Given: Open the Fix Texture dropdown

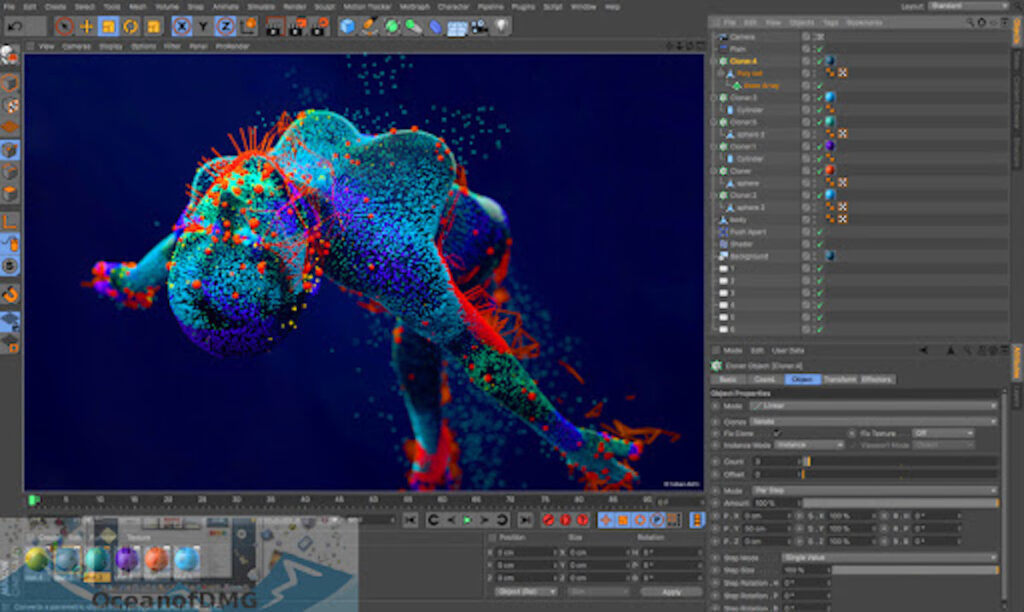Looking at the screenshot, I should coord(943,433).
